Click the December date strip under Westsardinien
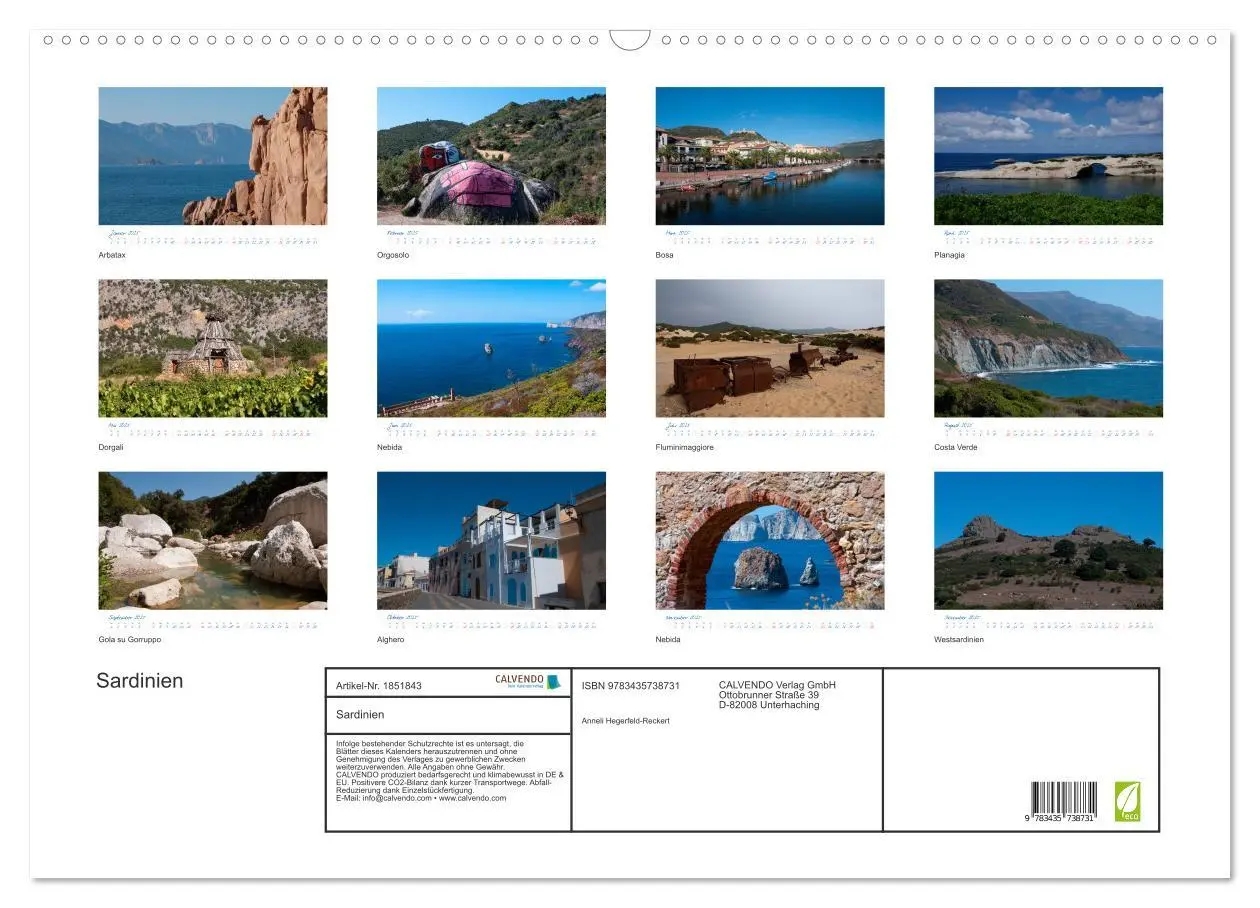This screenshot has height=908, width=1260. coord(1048,623)
